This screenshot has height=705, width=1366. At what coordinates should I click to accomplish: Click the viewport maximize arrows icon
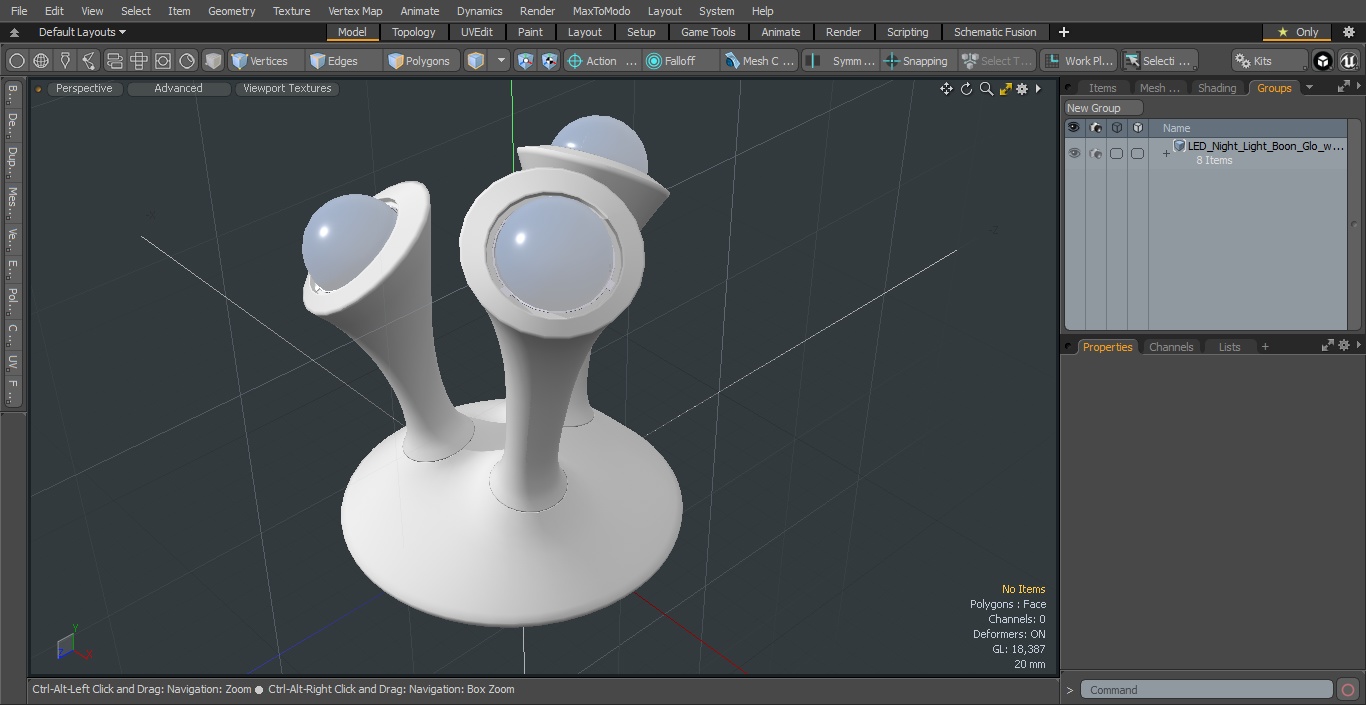point(1005,89)
